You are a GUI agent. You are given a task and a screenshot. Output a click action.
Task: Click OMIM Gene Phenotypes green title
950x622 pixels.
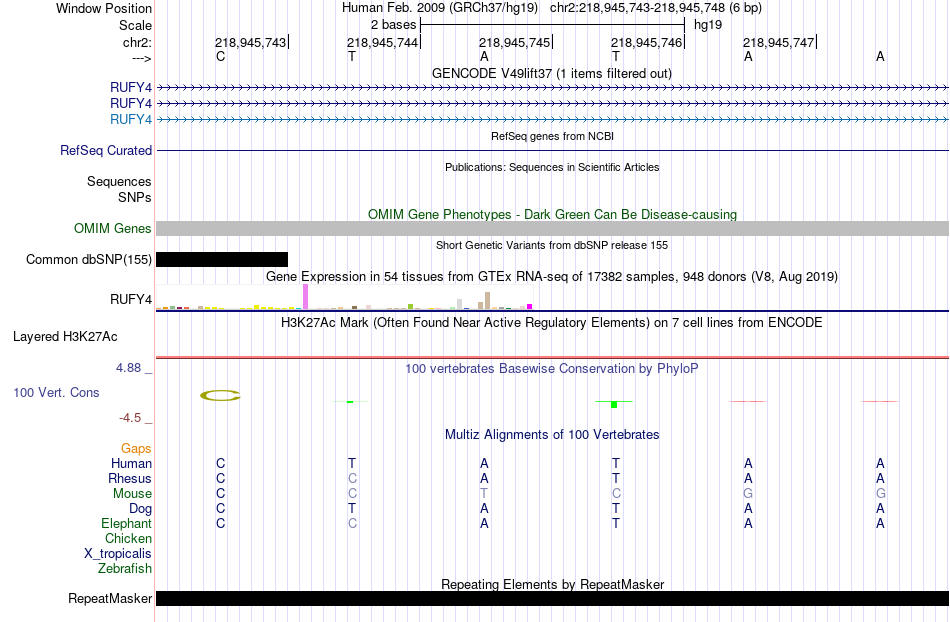coord(552,214)
